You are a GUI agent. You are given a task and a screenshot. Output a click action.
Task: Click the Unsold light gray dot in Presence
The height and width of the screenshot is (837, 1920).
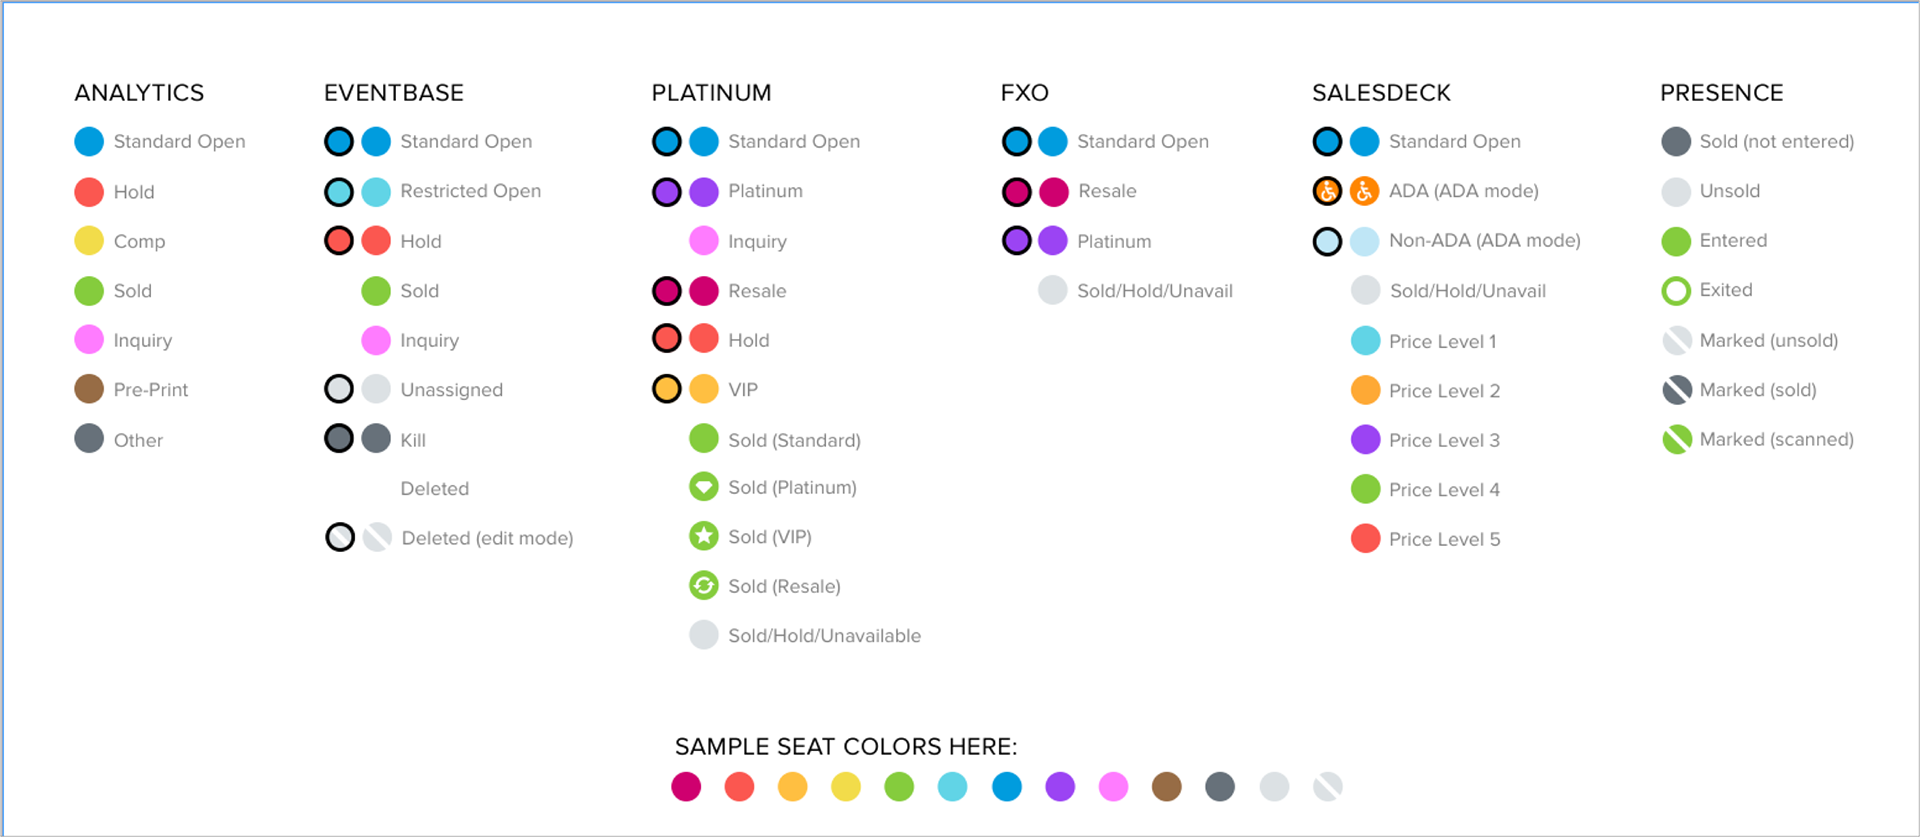[1676, 191]
